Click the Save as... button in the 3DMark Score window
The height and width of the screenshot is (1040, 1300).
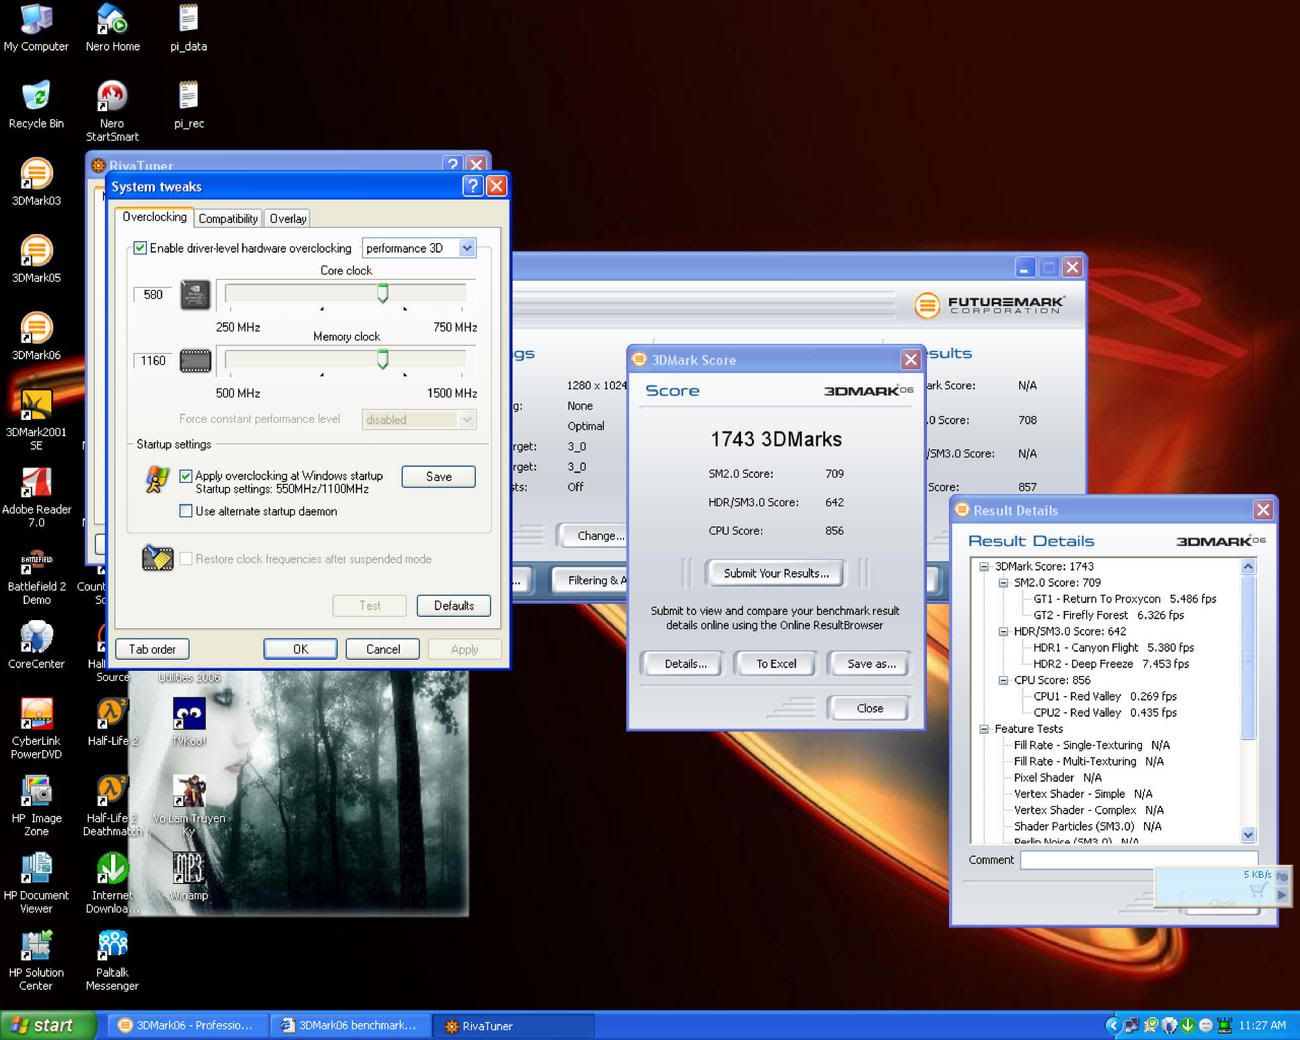pyautogui.click(x=871, y=664)
